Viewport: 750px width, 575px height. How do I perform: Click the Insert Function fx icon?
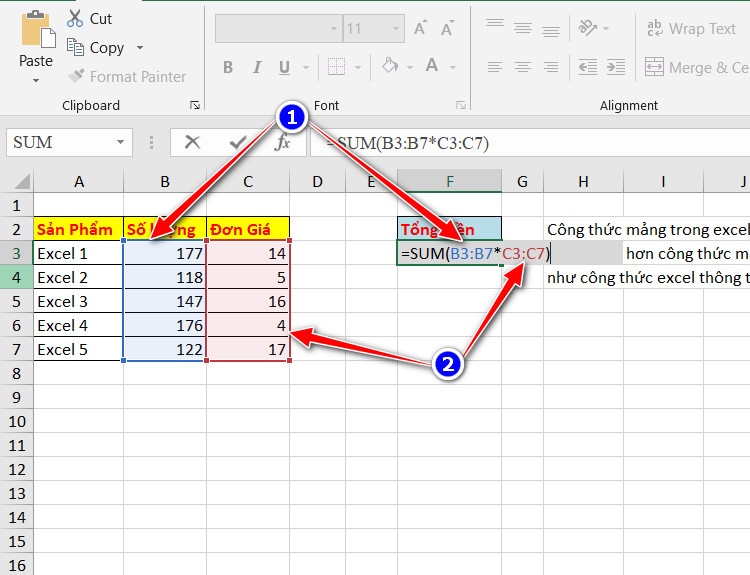282,142
